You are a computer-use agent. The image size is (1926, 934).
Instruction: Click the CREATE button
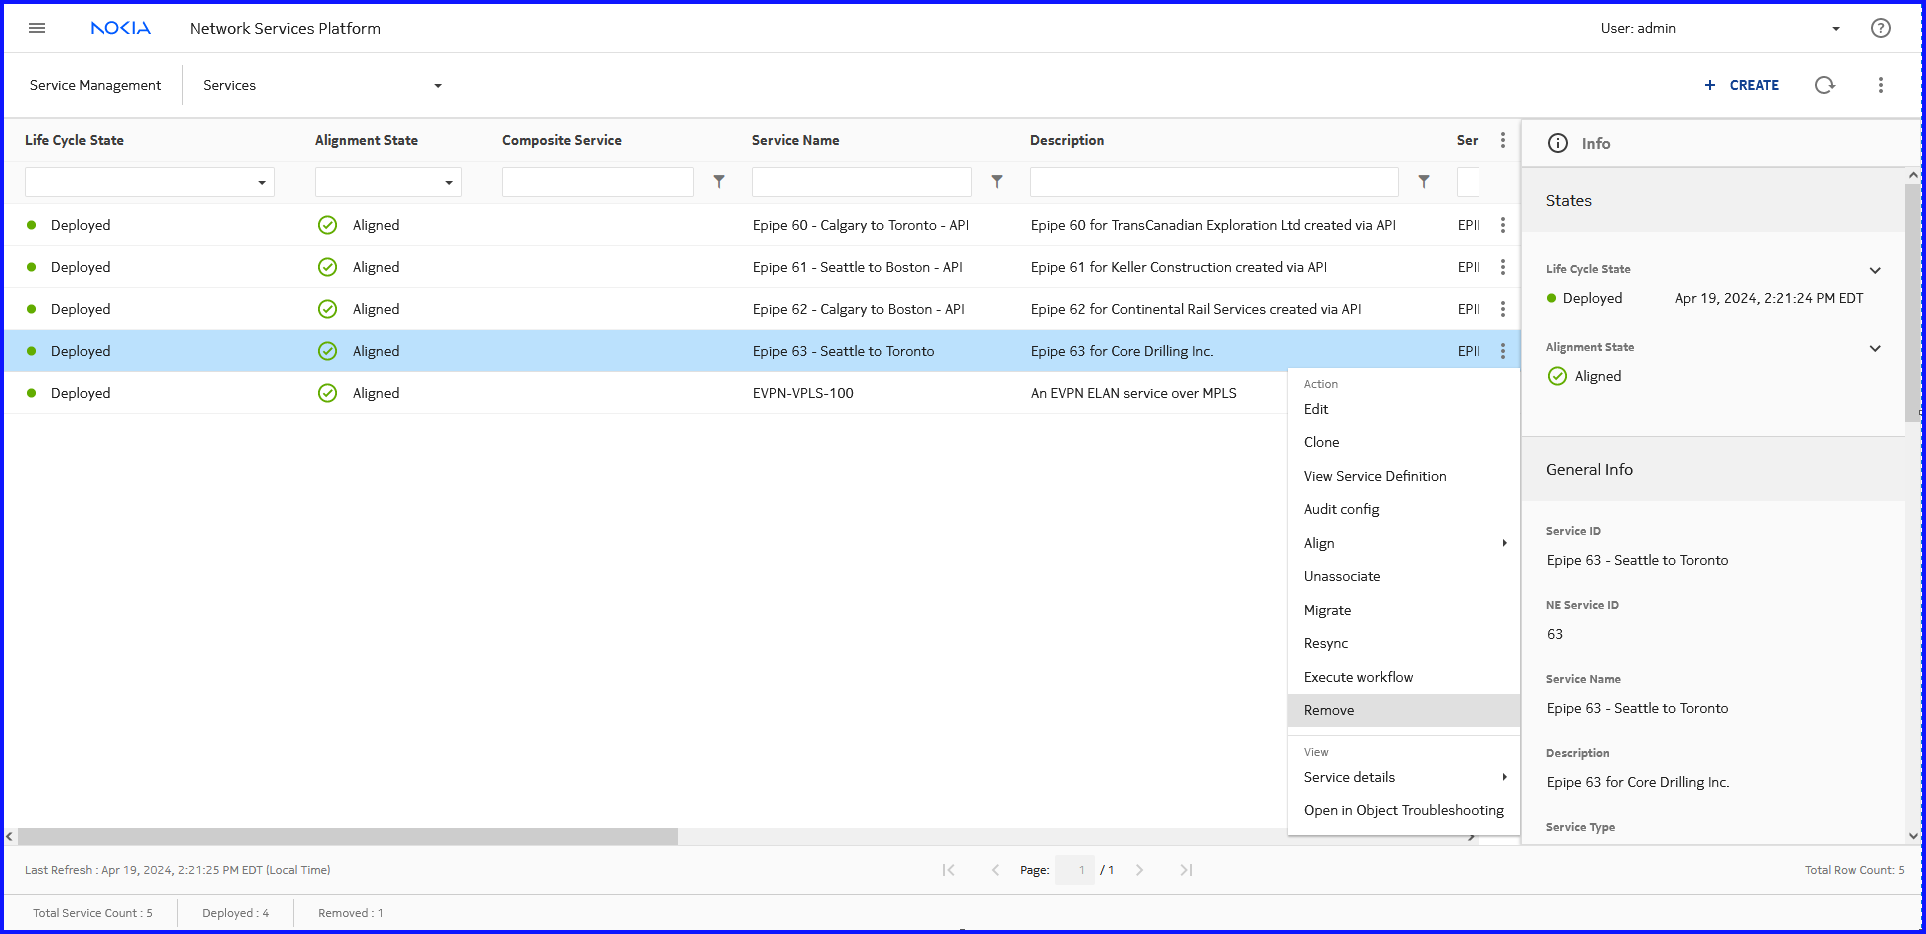pyautogui.click(x=1741, y=85)
